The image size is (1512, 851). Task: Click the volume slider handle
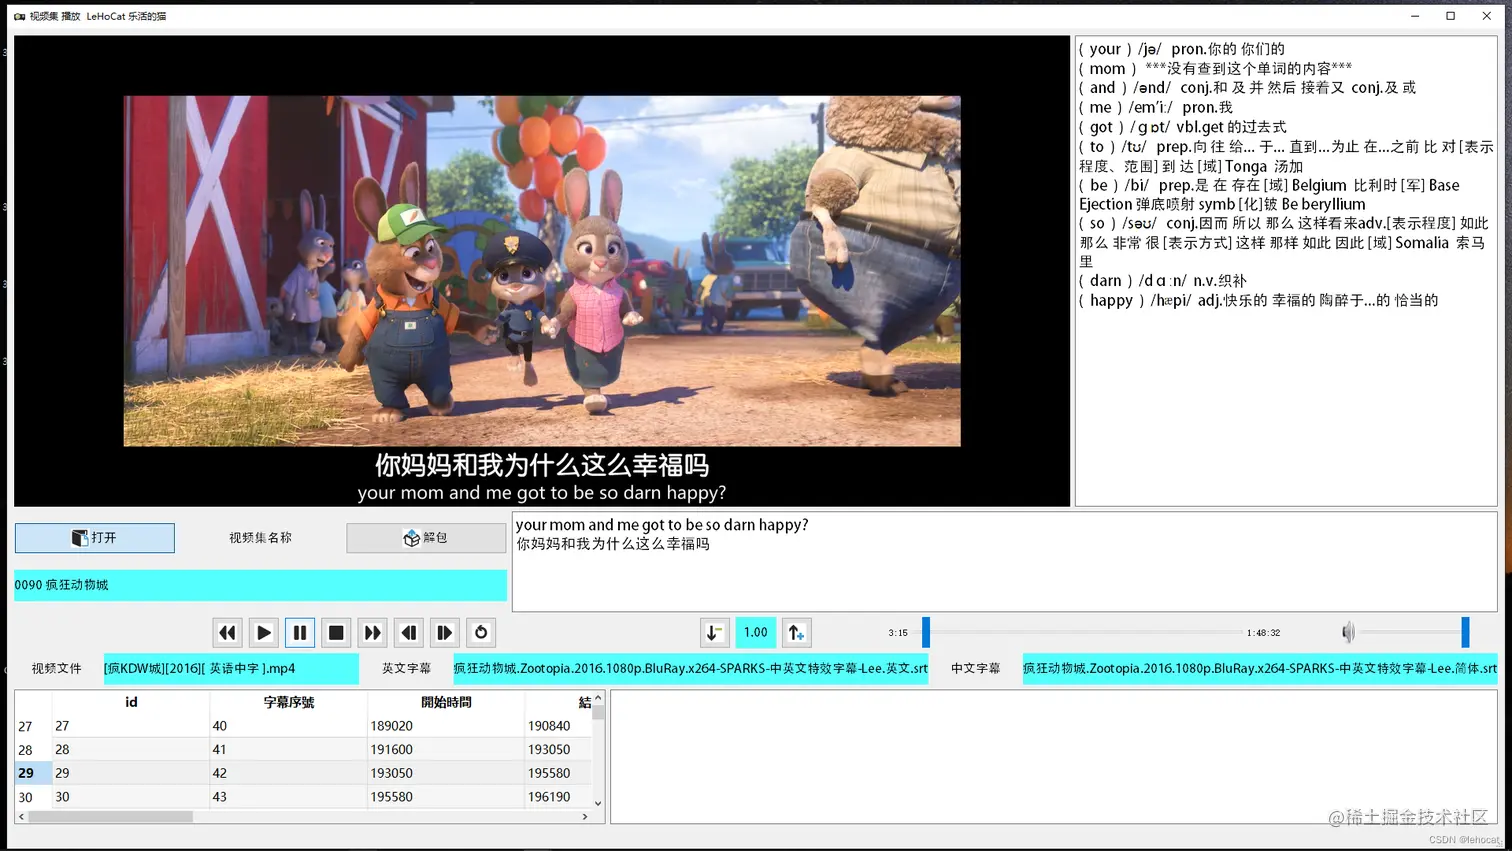click(1465, 632)
